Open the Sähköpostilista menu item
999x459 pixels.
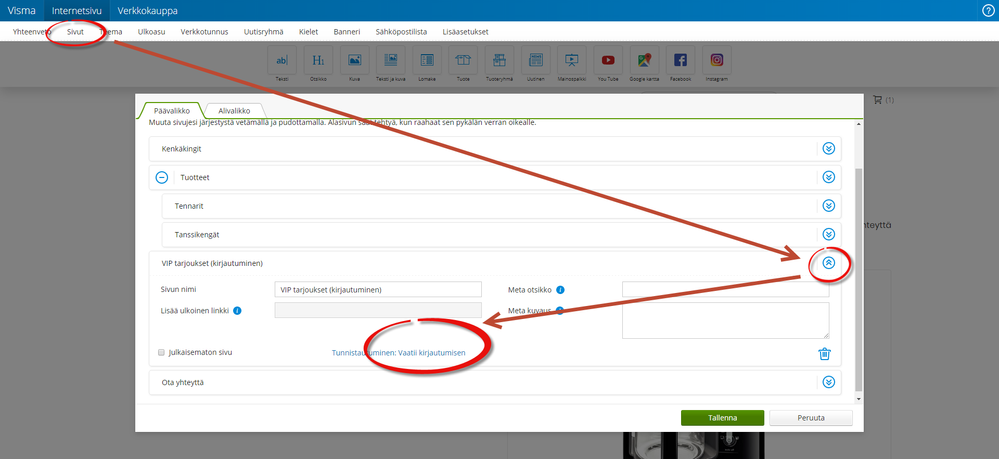pos(401,31)
